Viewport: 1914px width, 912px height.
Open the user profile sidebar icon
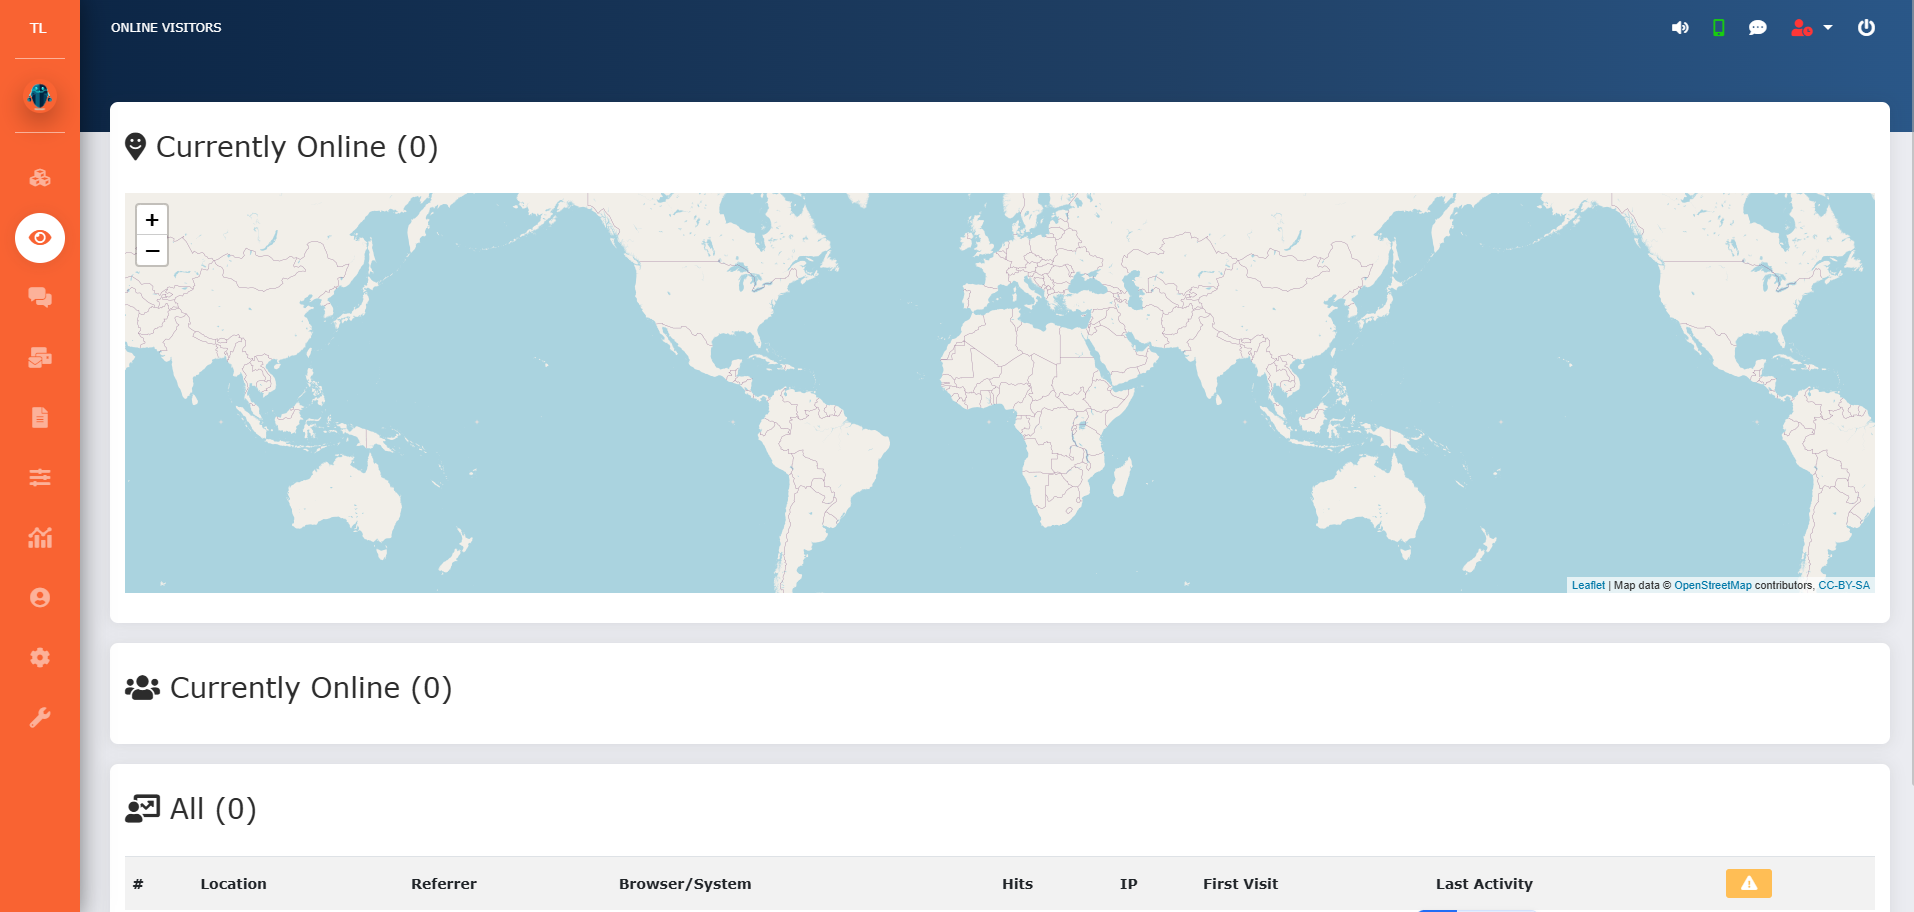point(40,598)
